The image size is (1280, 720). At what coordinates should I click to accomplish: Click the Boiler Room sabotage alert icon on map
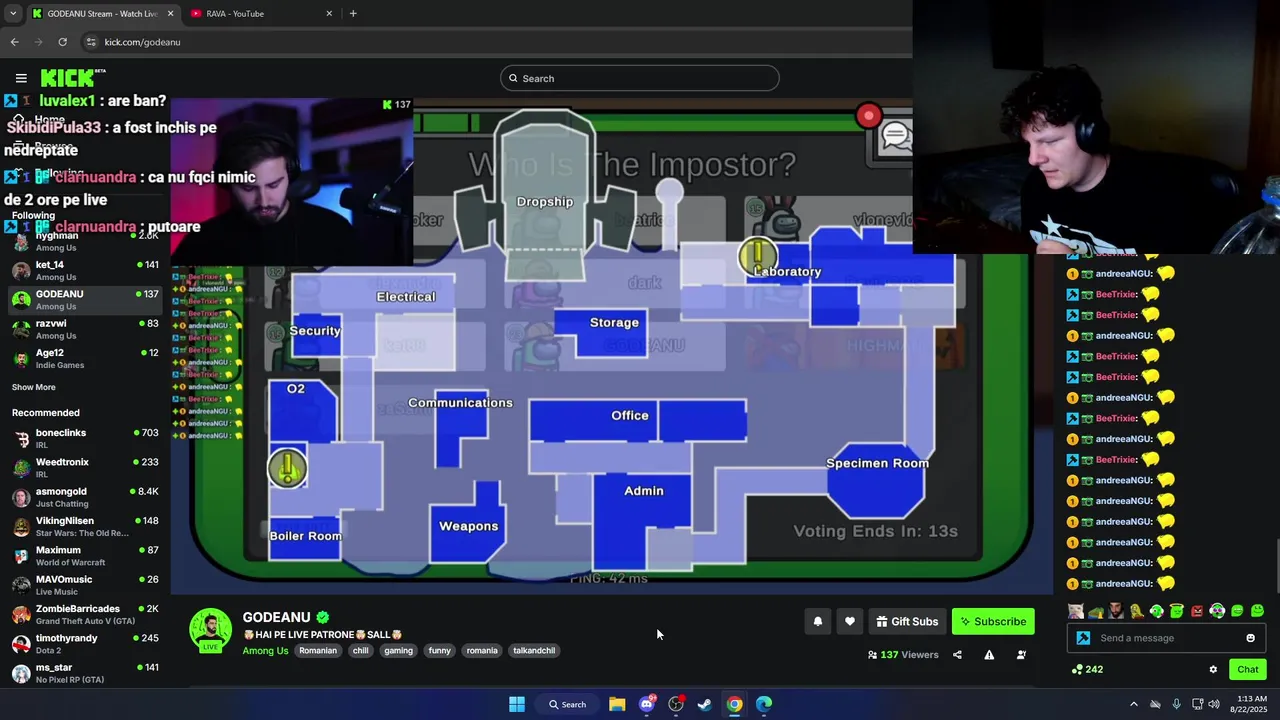click(288, 468)
